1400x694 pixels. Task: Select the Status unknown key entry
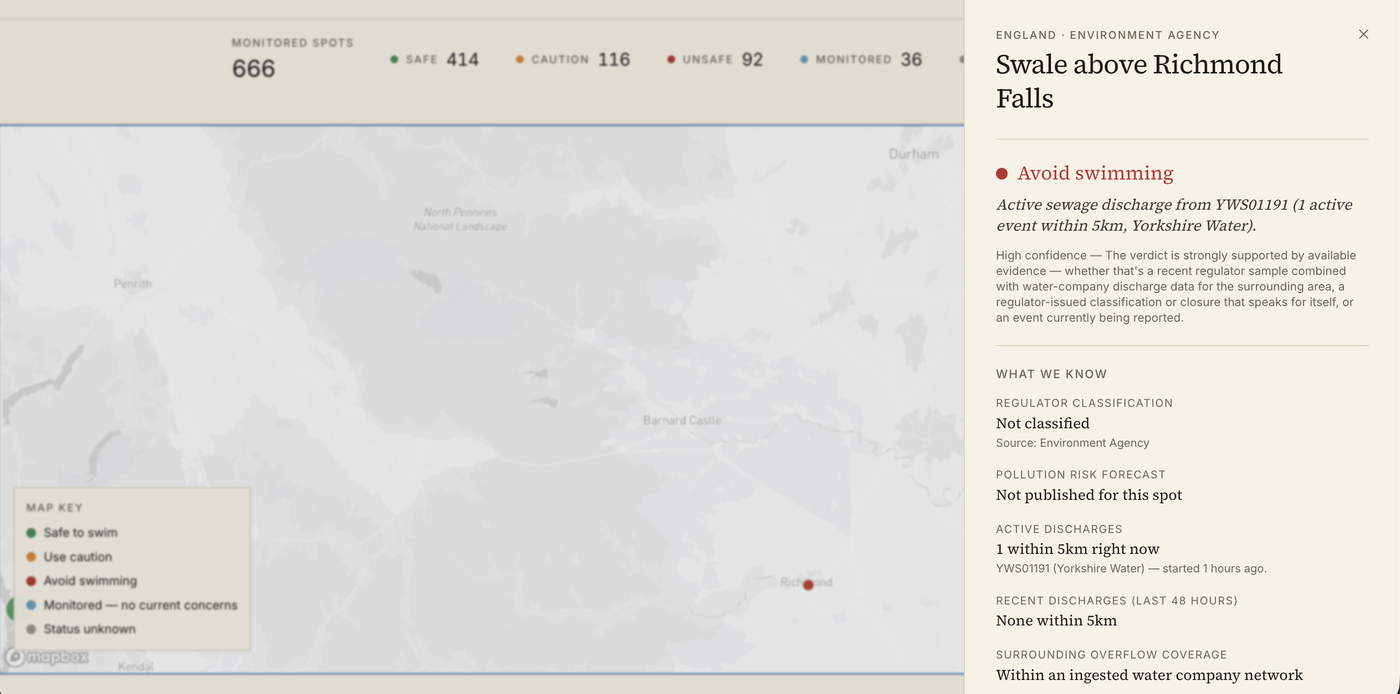click(x=80, y=629)
